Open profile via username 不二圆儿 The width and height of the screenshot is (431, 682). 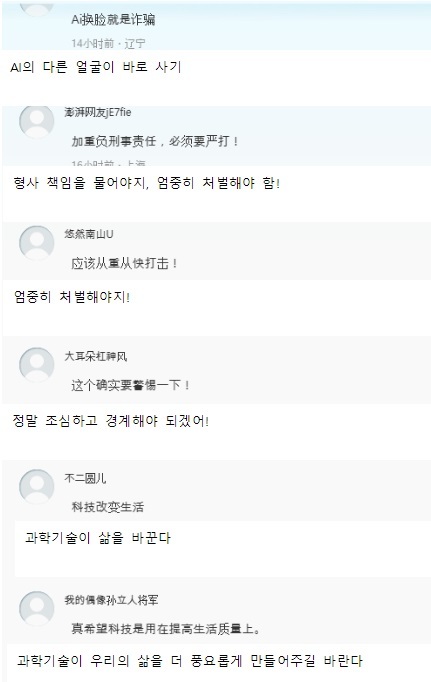point(85,478)
